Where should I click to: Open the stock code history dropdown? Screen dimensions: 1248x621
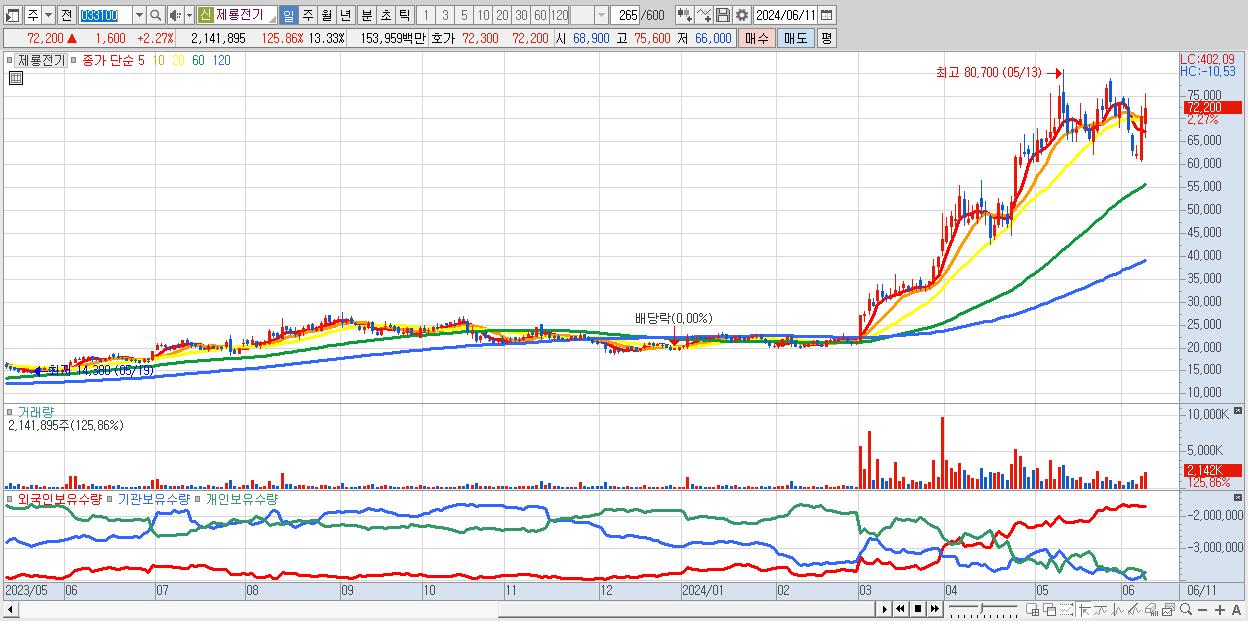click(139, 15)
